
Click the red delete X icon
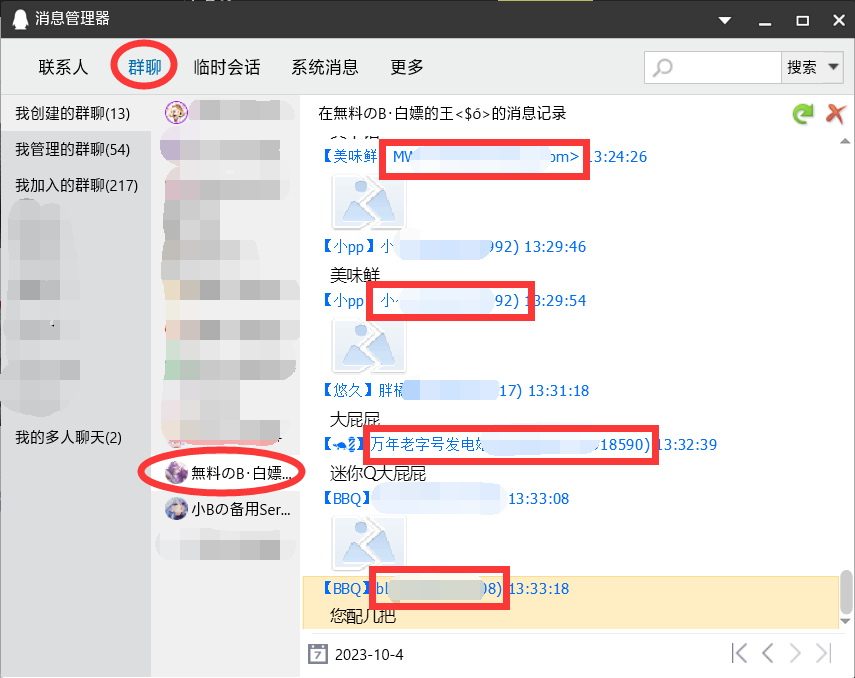coord(835,113)
